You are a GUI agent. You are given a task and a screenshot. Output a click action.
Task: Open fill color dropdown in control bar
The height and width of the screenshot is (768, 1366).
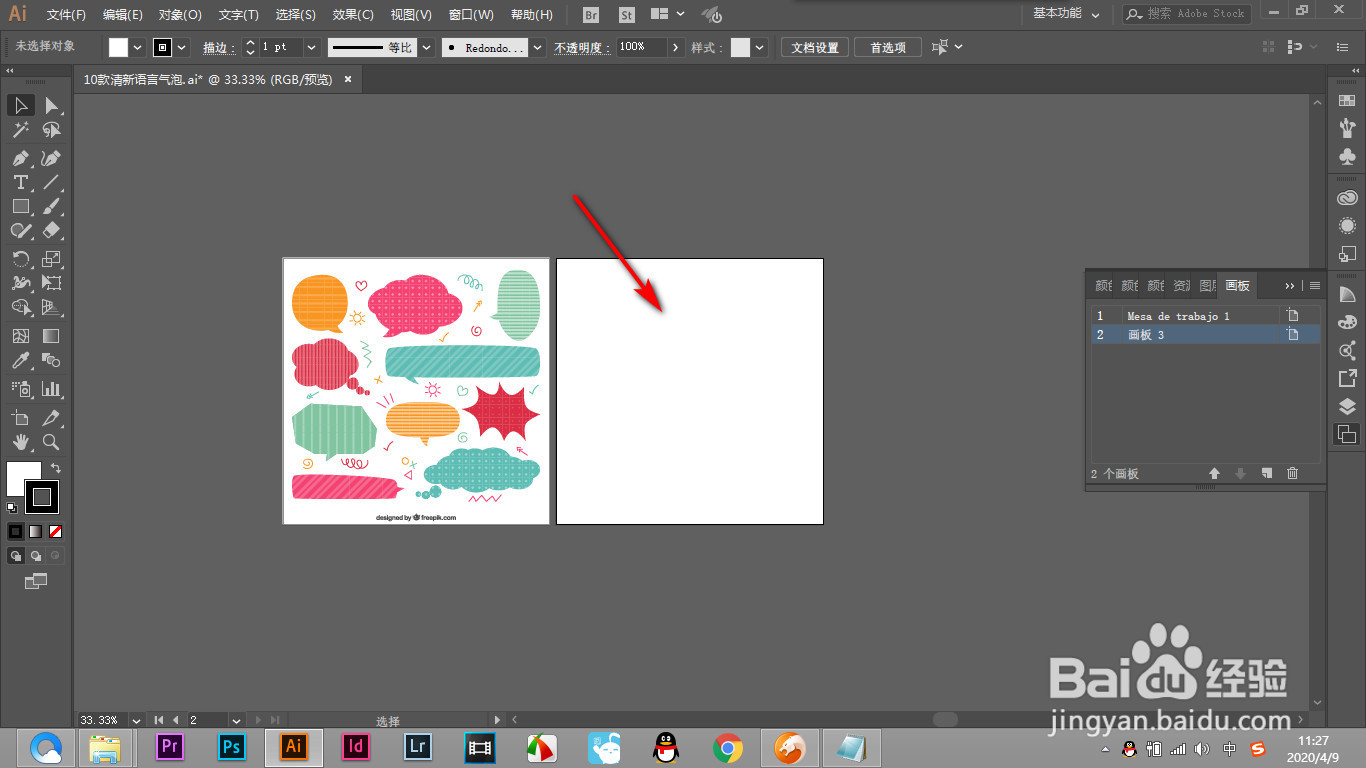pyautogui.click(x=138, y=47)
